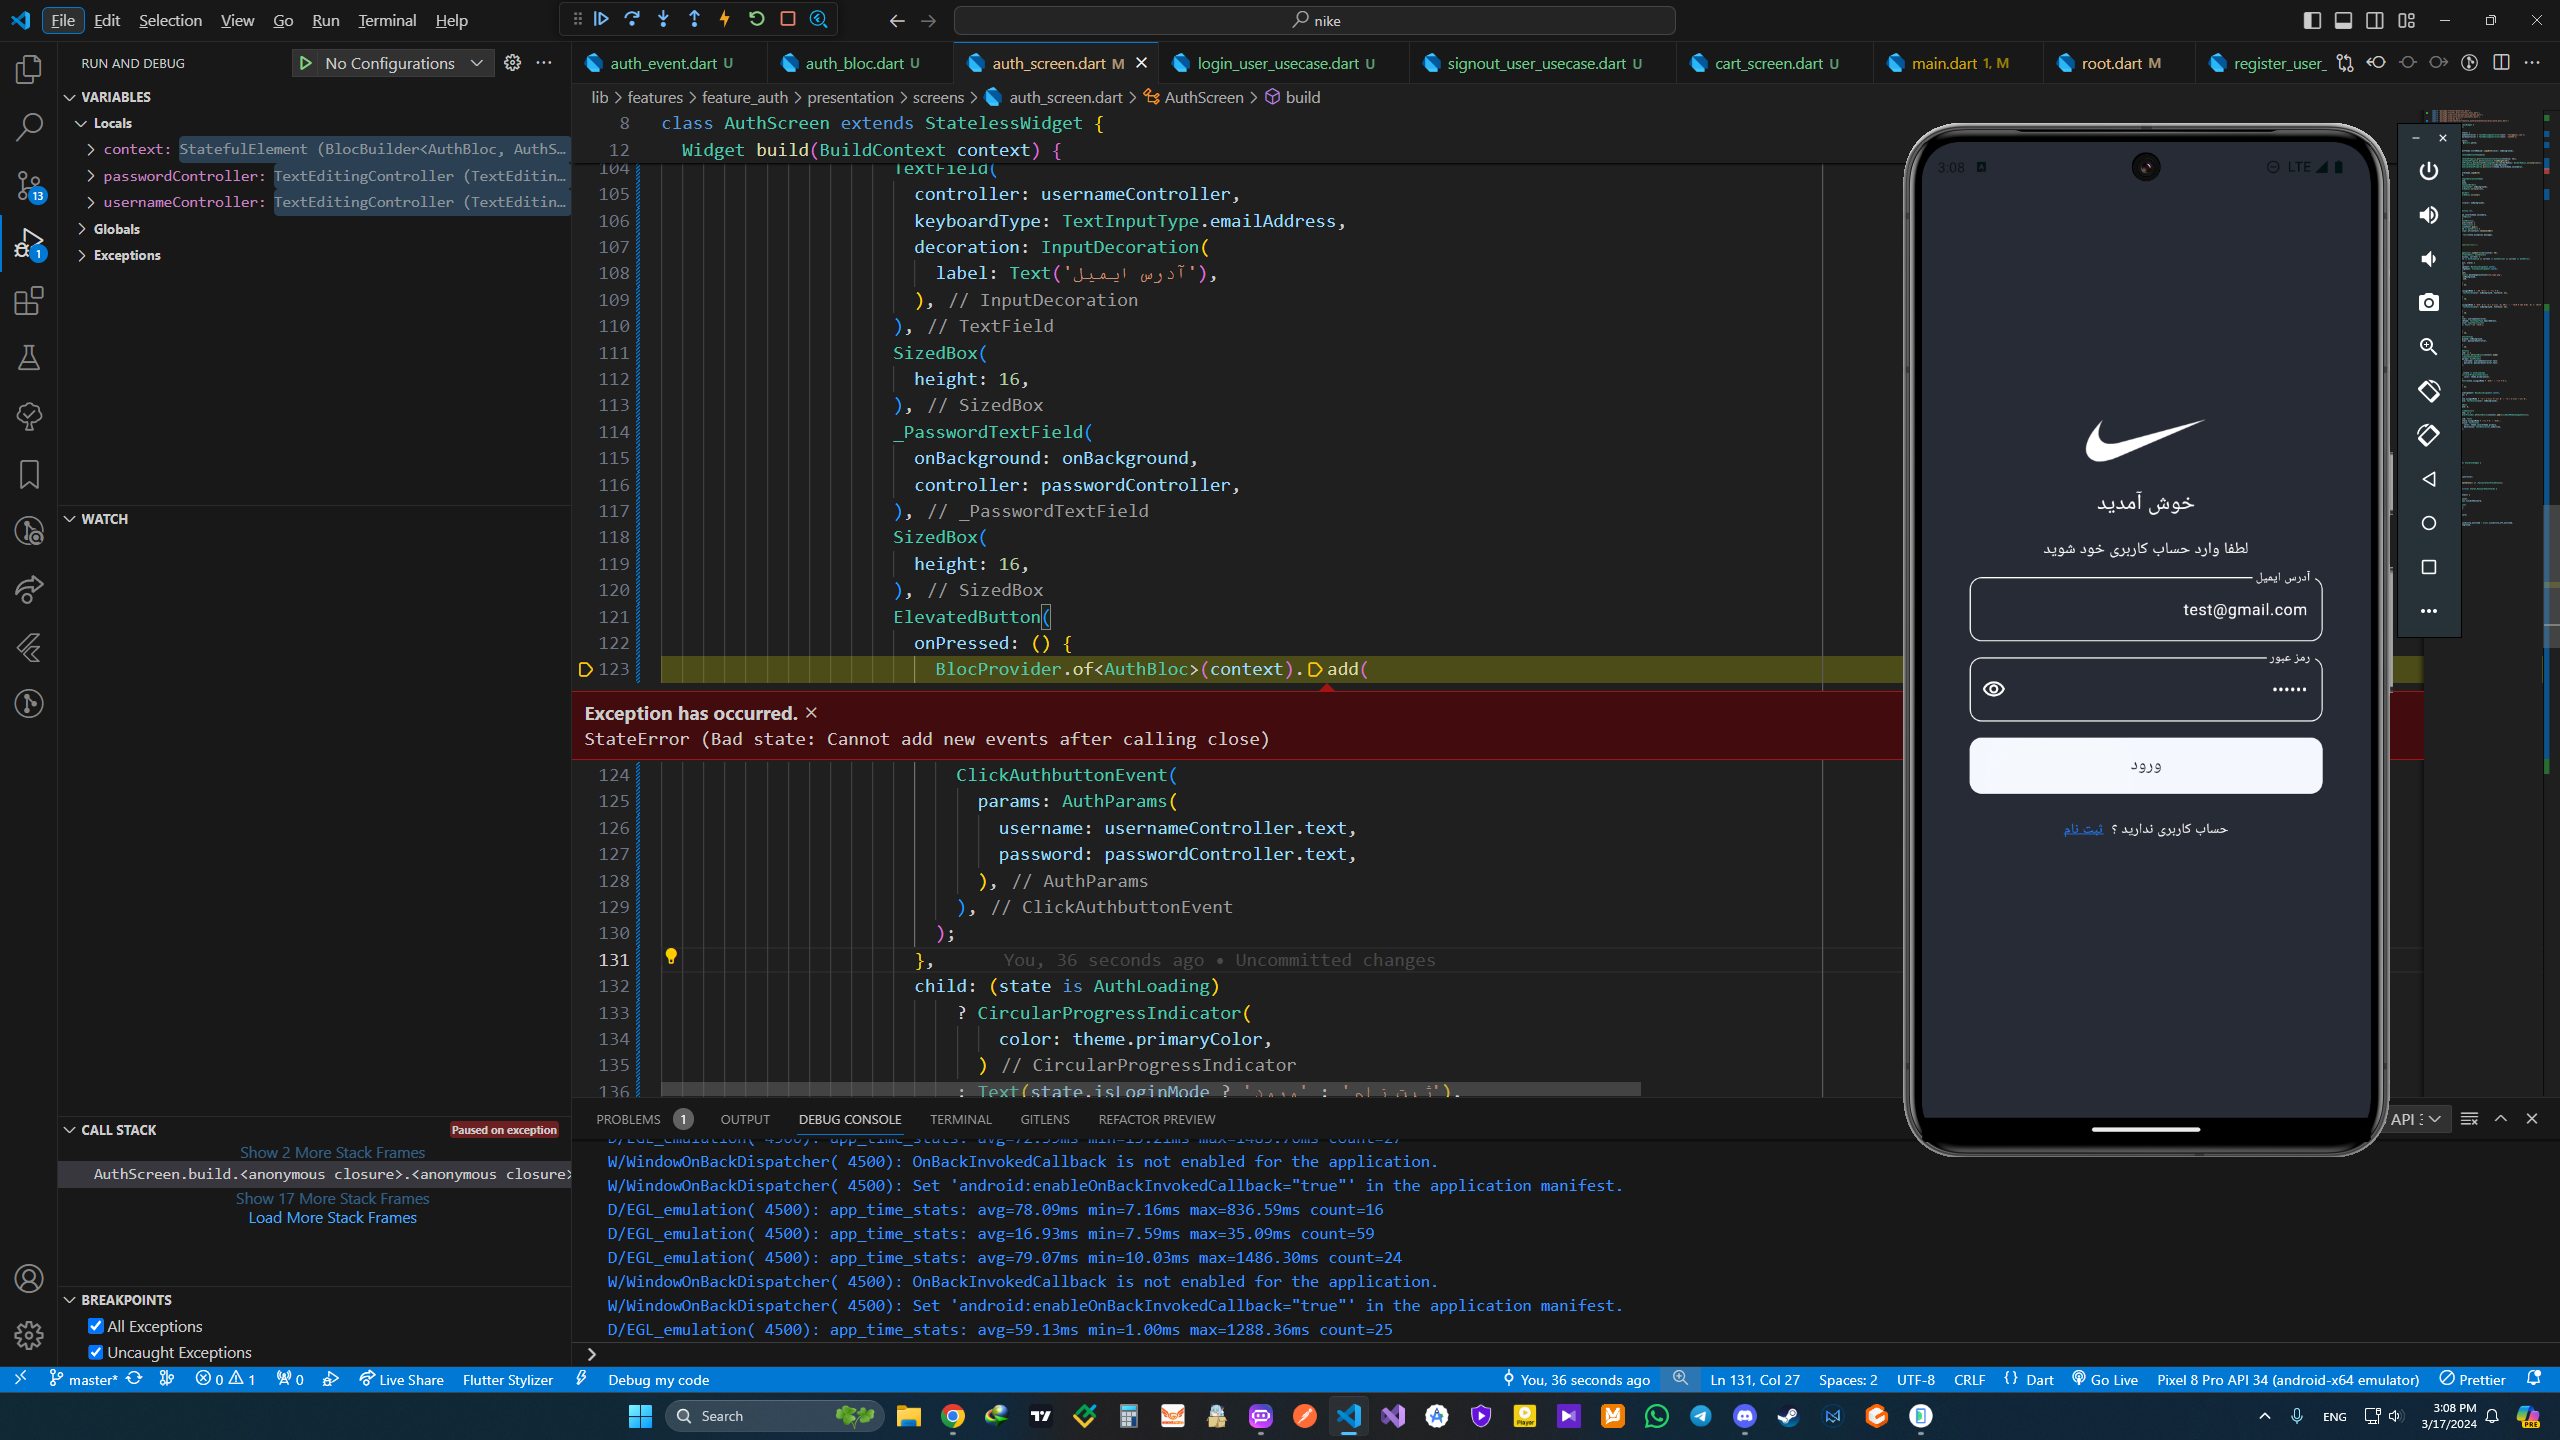Image resolution: width=2560 pixels, height=1440 pixels.
Task: Open the Accounts icon in activity bar
Action: 29,1278
